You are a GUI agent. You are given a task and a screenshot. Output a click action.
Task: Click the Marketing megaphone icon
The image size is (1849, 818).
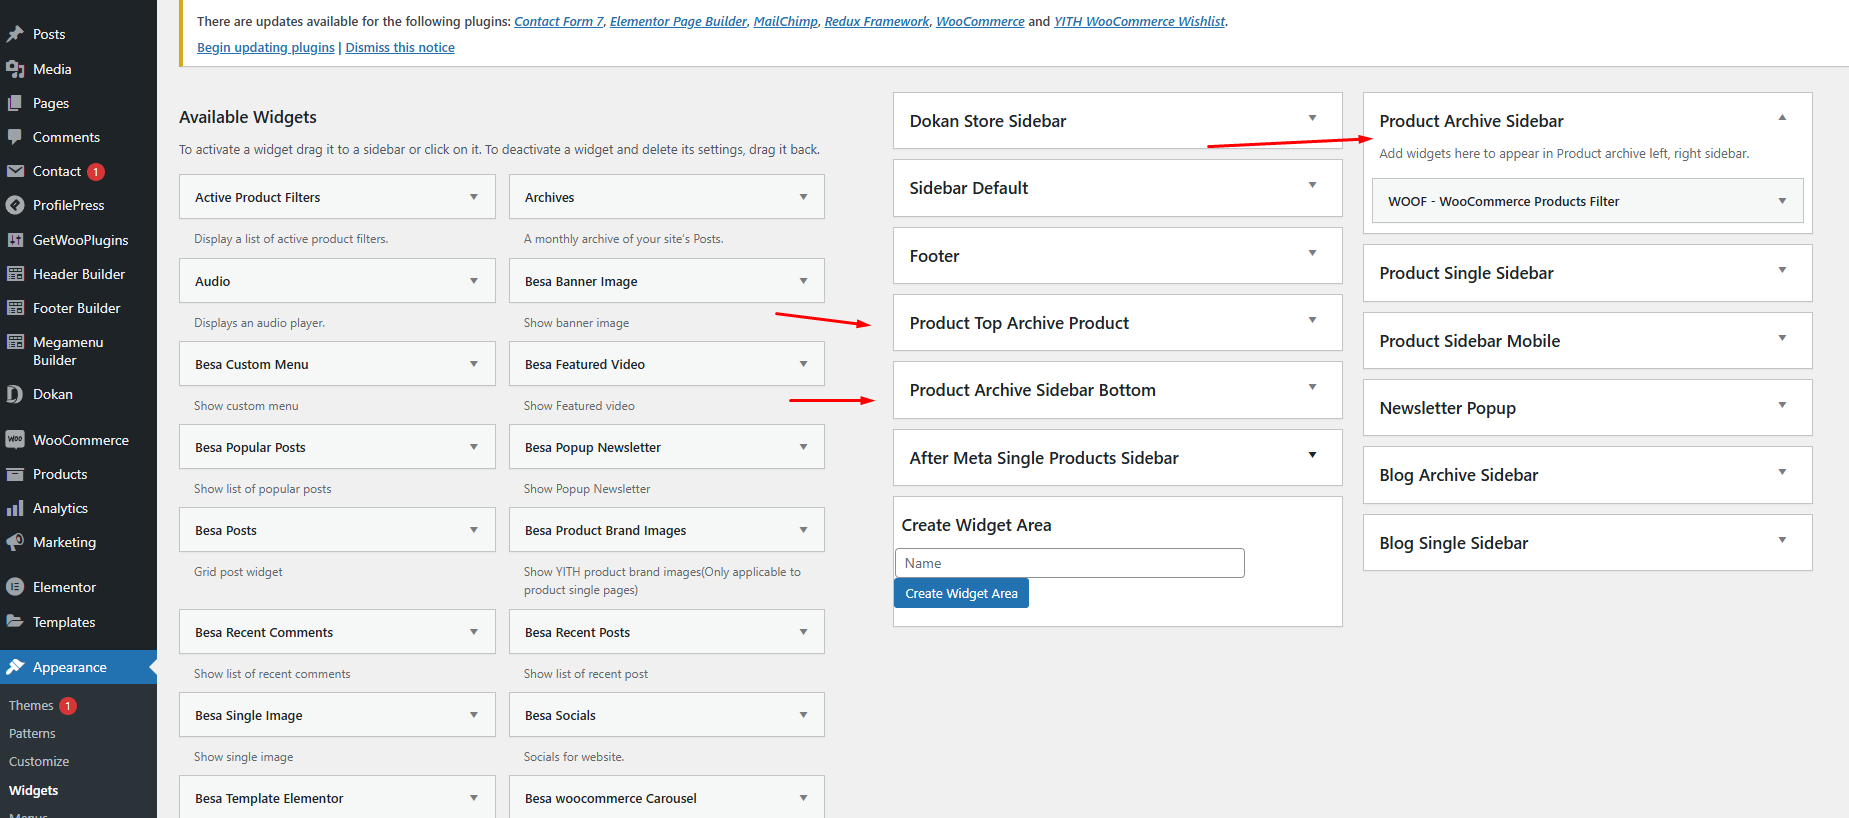(x=15, y=542)
